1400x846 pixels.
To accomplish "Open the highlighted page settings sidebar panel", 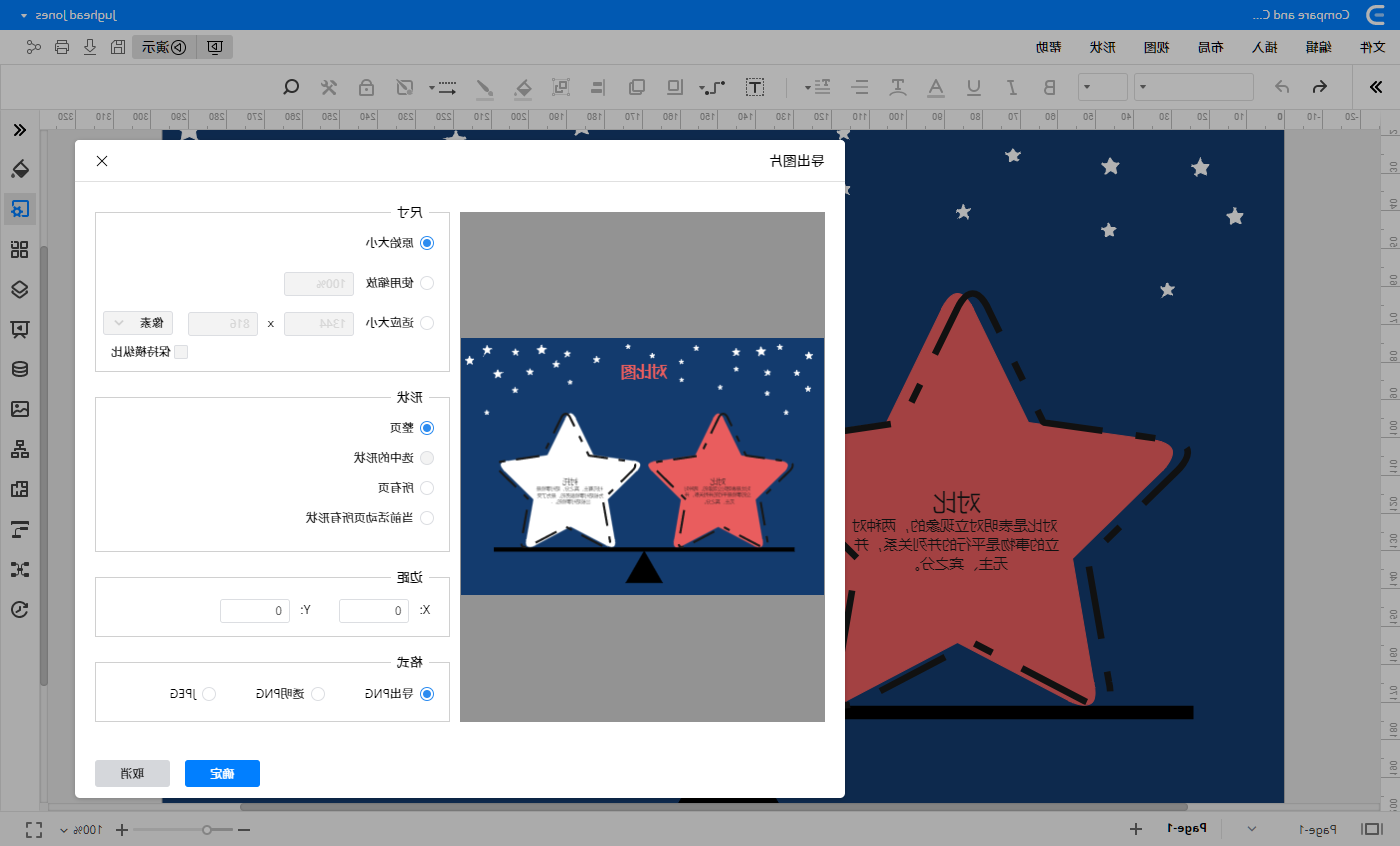I will tap(20, 209).
